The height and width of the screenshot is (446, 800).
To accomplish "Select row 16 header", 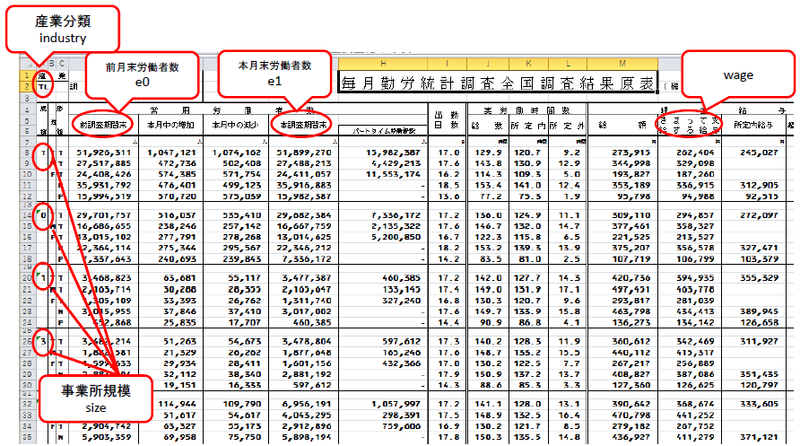I will tap(27, 237).
